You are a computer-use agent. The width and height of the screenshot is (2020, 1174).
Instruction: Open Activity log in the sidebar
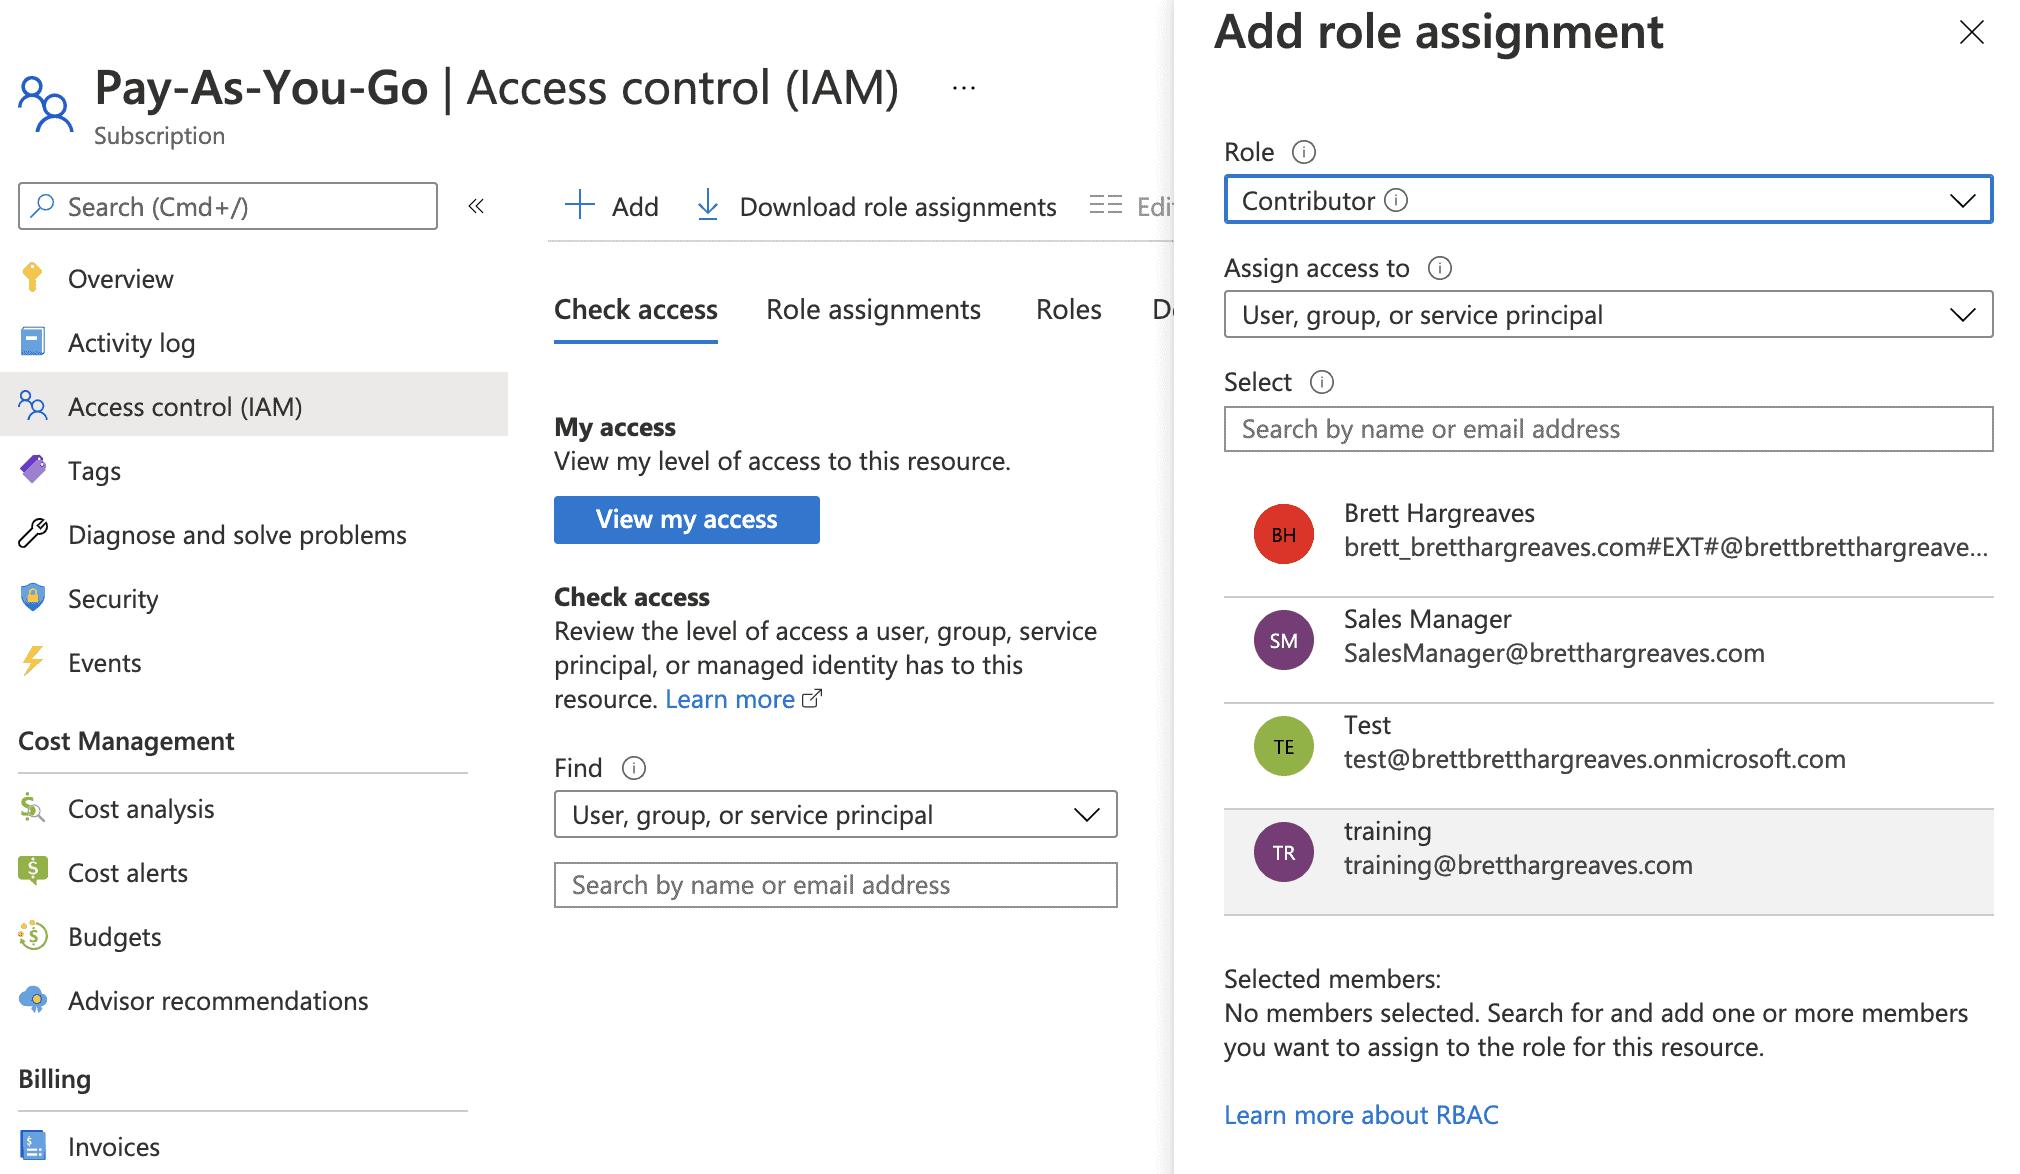click(254, 342)
